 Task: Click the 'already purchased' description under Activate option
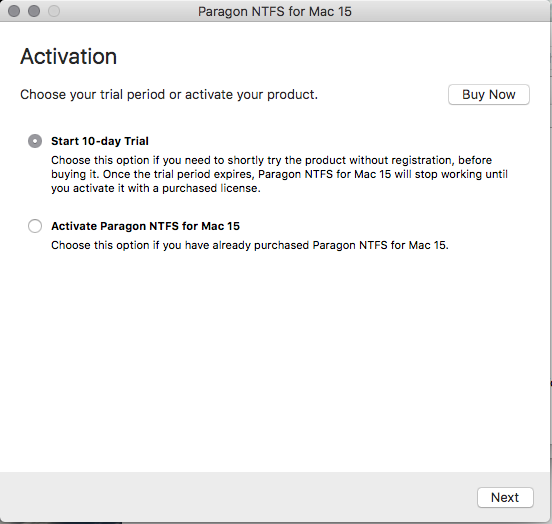pos(250,245)
